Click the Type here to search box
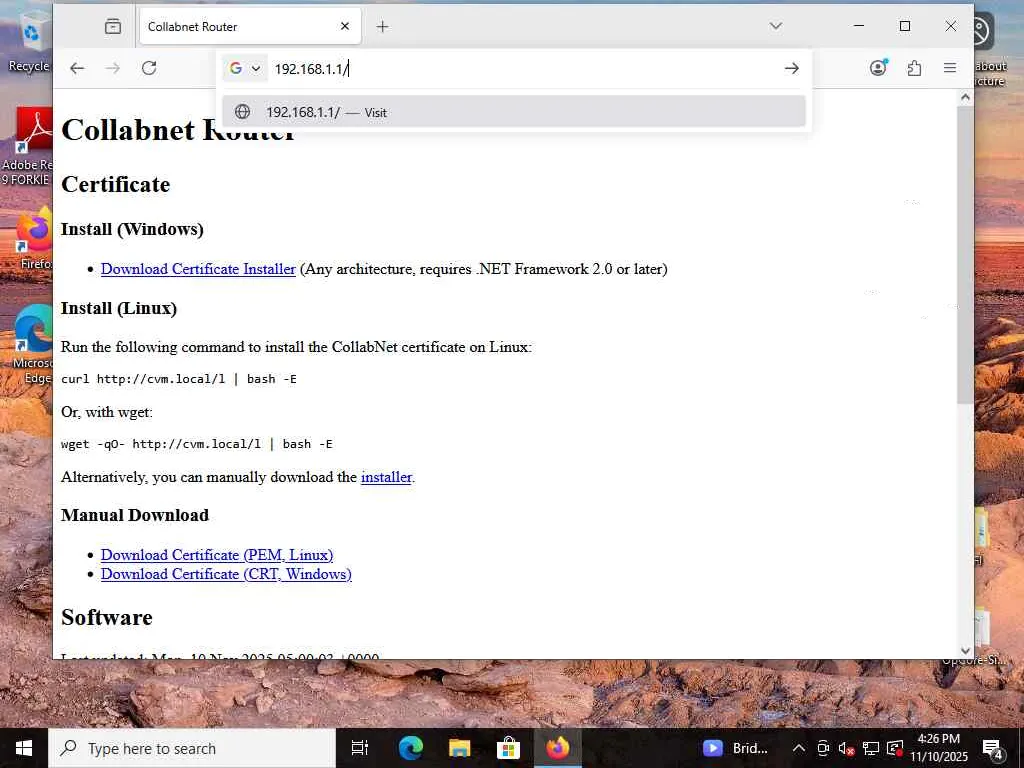 (192, 748)
